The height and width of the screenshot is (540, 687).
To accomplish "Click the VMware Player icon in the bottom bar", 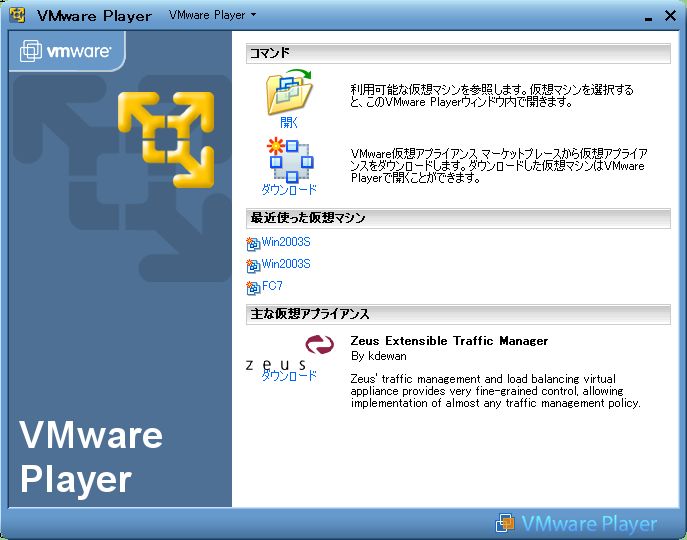I will click(505, 523).
